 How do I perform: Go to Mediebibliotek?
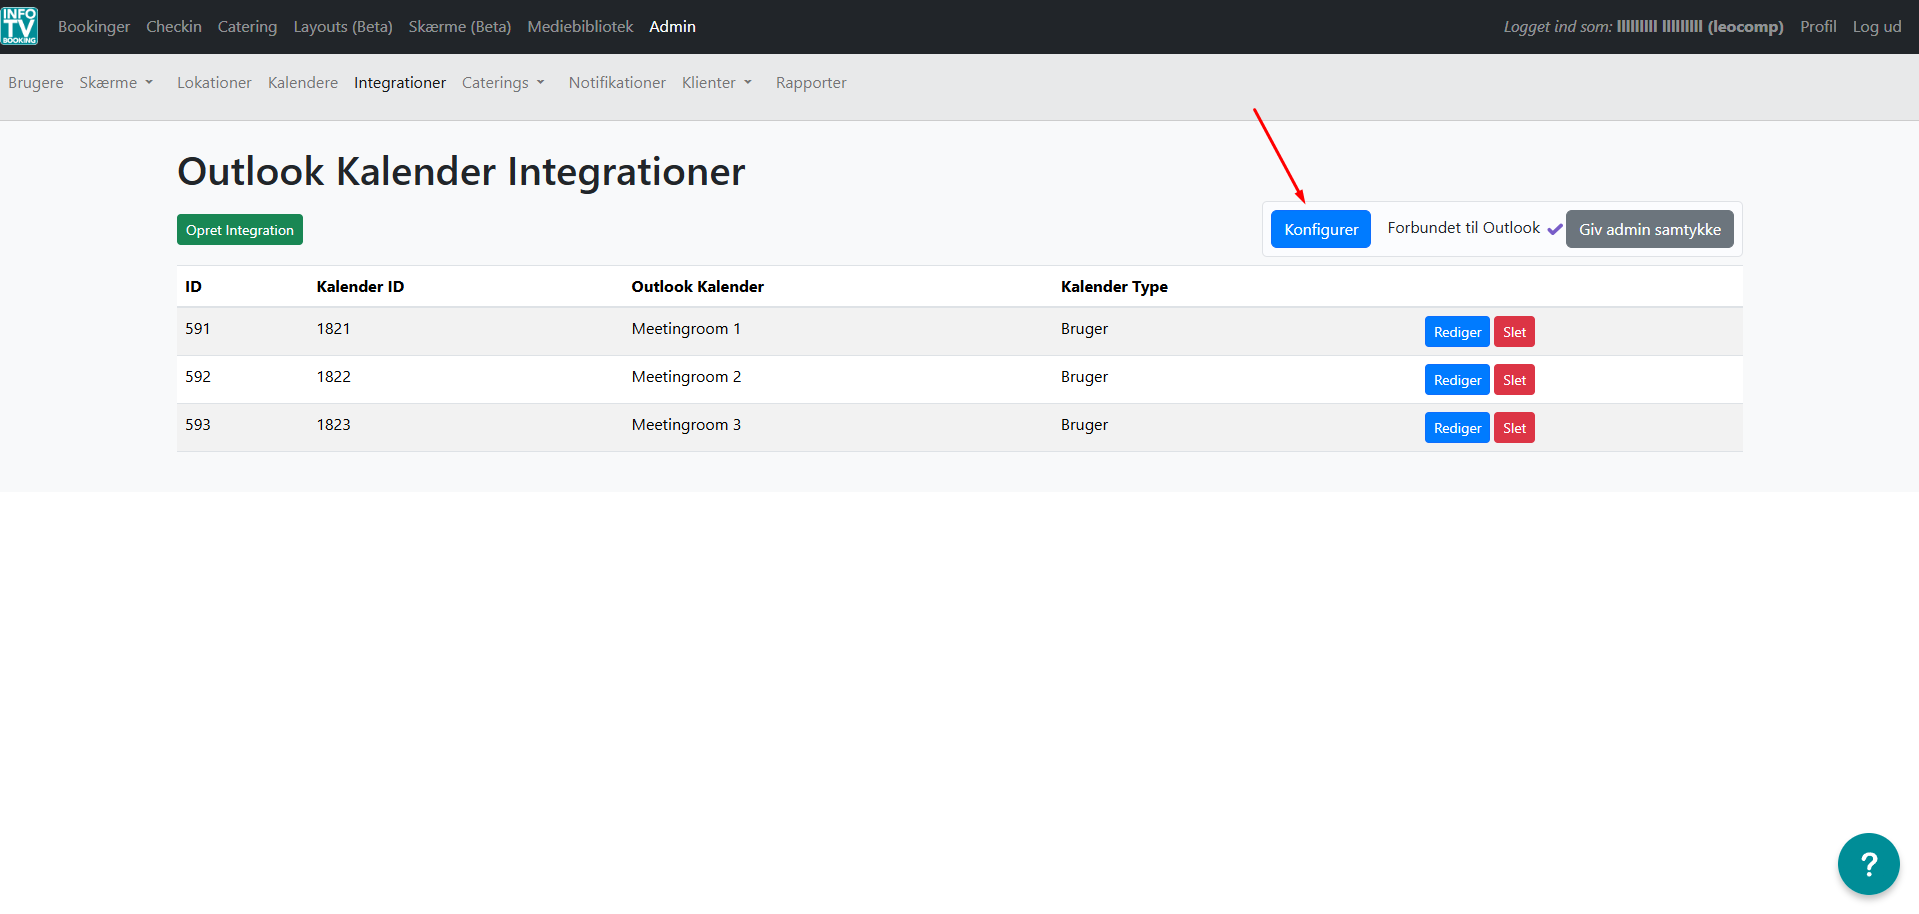pyautogui.click(x=580, y=27)
